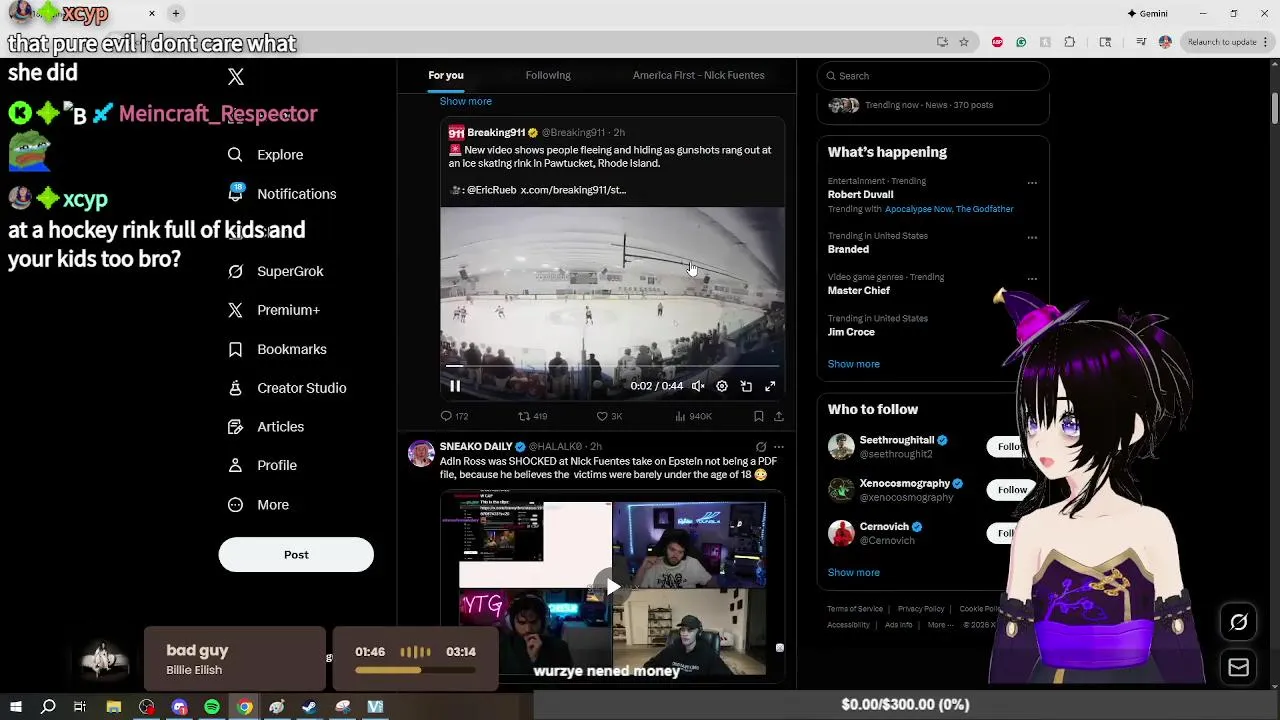
Task: Open the Apocalypse Now trending link
Action: click(918, 209)
